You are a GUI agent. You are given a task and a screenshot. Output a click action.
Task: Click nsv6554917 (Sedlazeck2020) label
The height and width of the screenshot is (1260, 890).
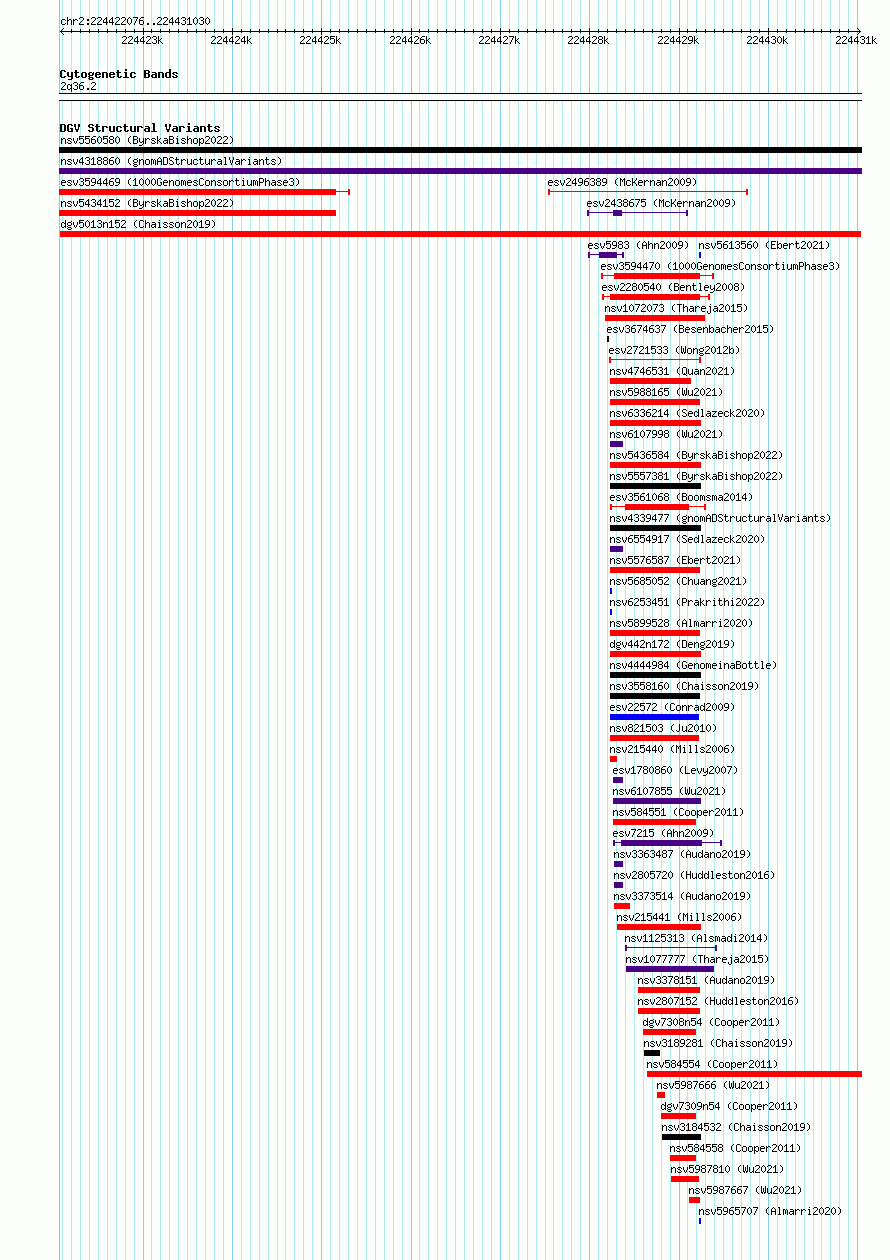coord(687,539)
